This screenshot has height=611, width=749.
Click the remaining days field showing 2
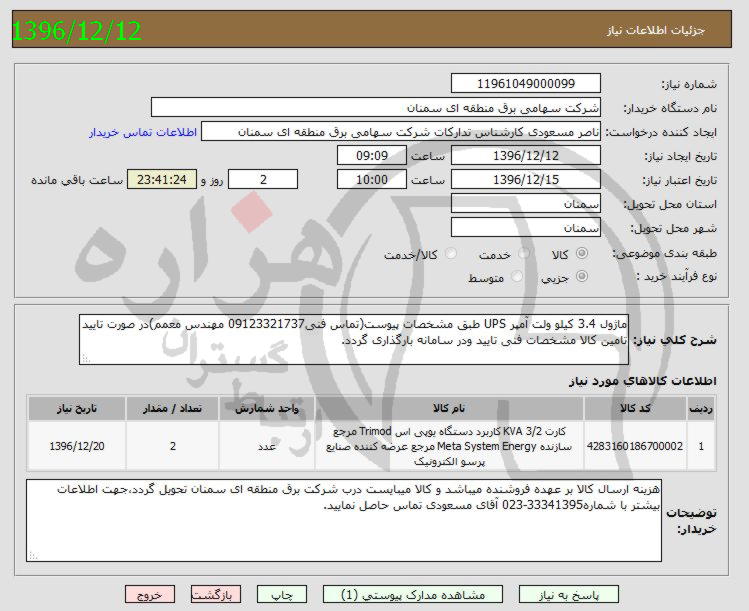coord(263,180)
